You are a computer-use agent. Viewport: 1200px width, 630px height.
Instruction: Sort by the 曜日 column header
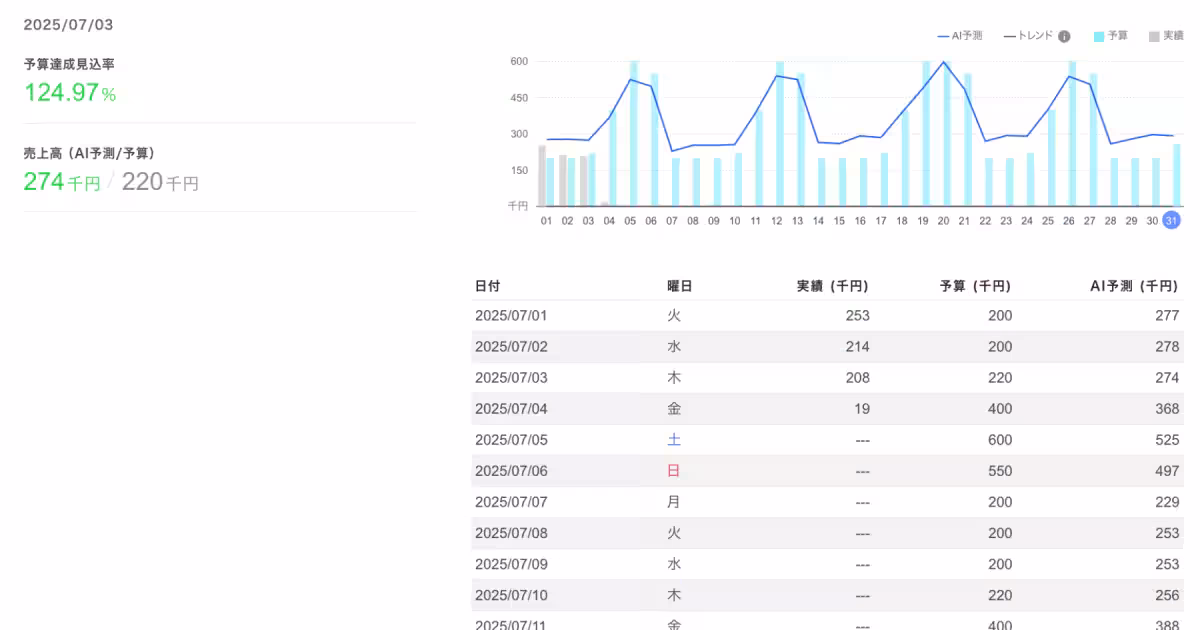(679, 286)
